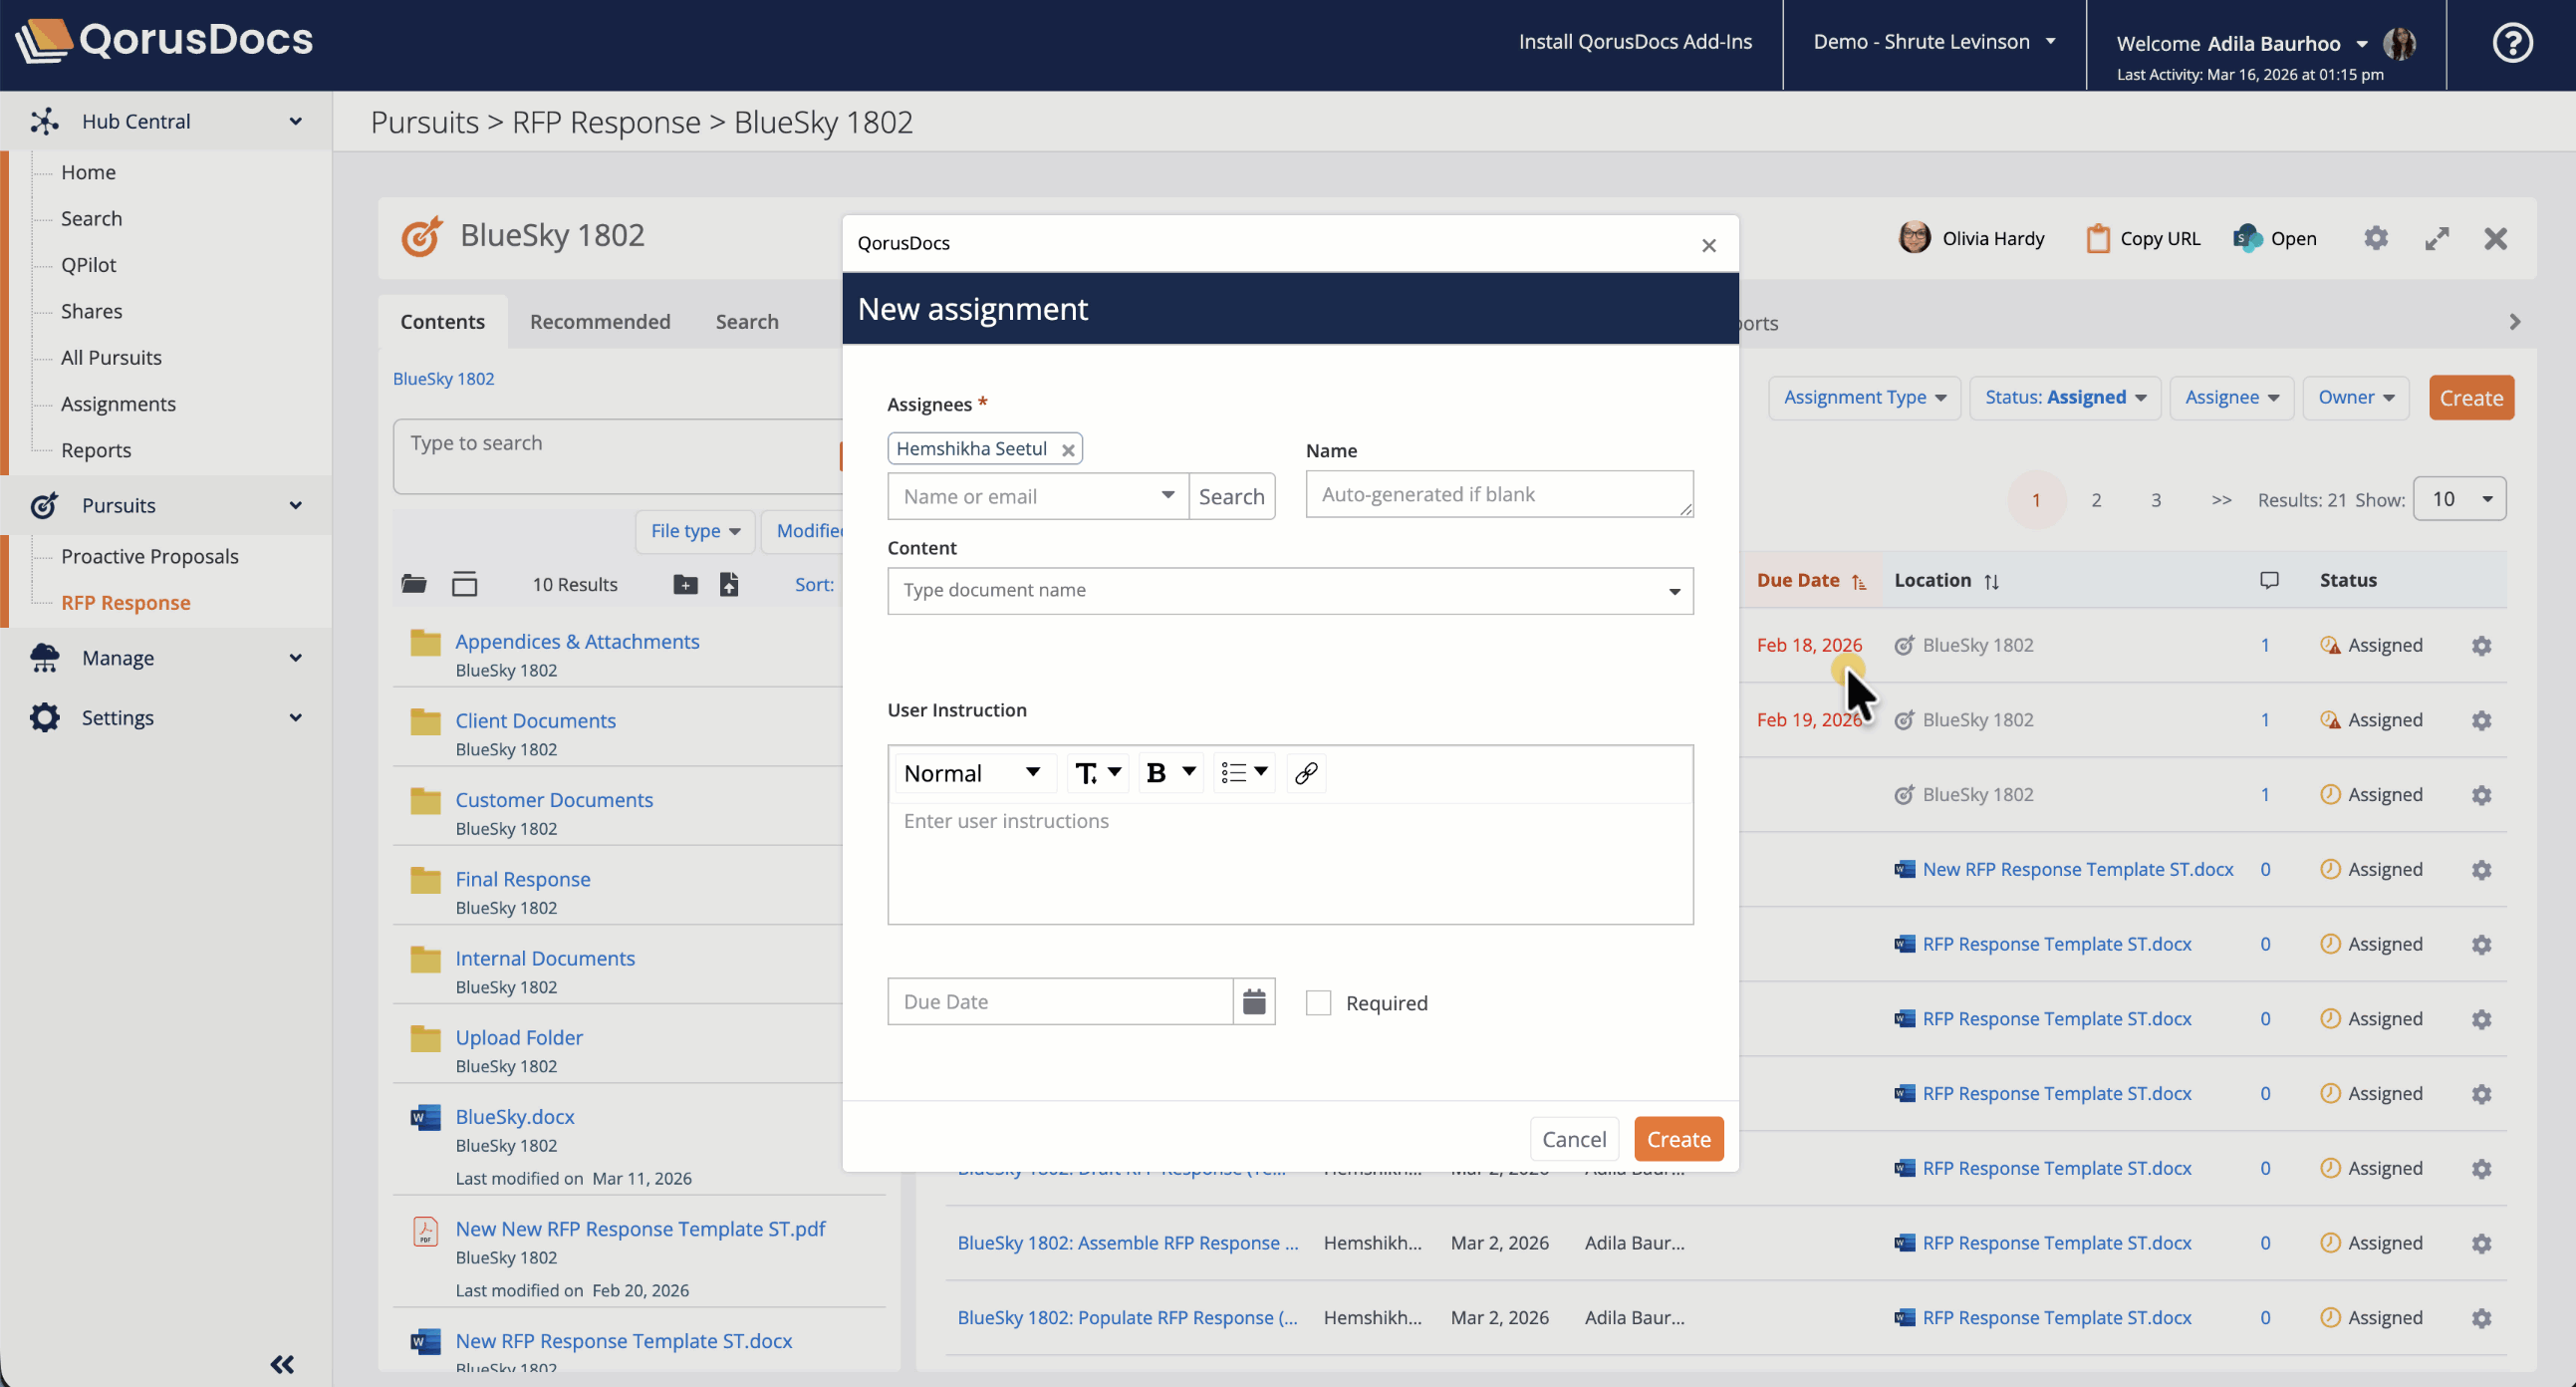Screen dimensions: 2576x1387
Task: Click the help question mark icon
Action: pos(2513,42)
